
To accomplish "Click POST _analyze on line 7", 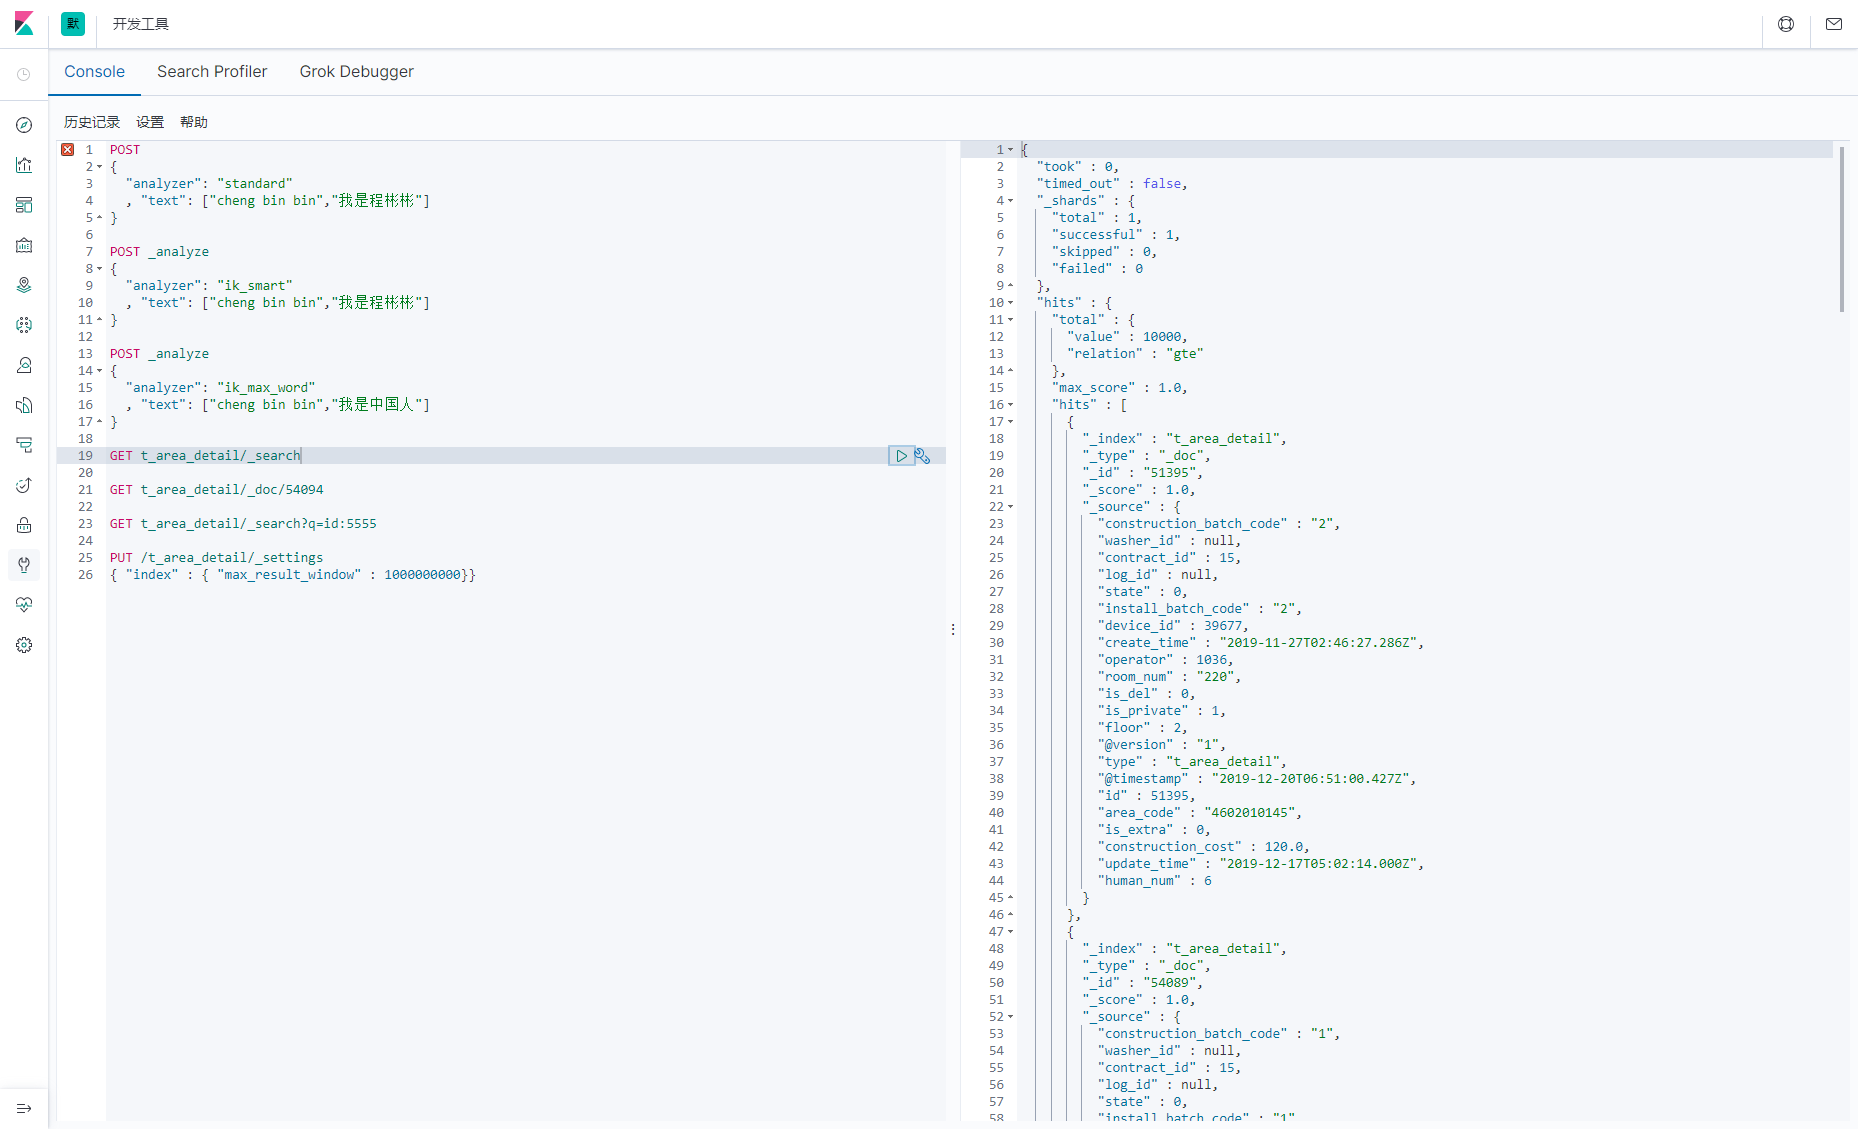I will click(160, 252).
